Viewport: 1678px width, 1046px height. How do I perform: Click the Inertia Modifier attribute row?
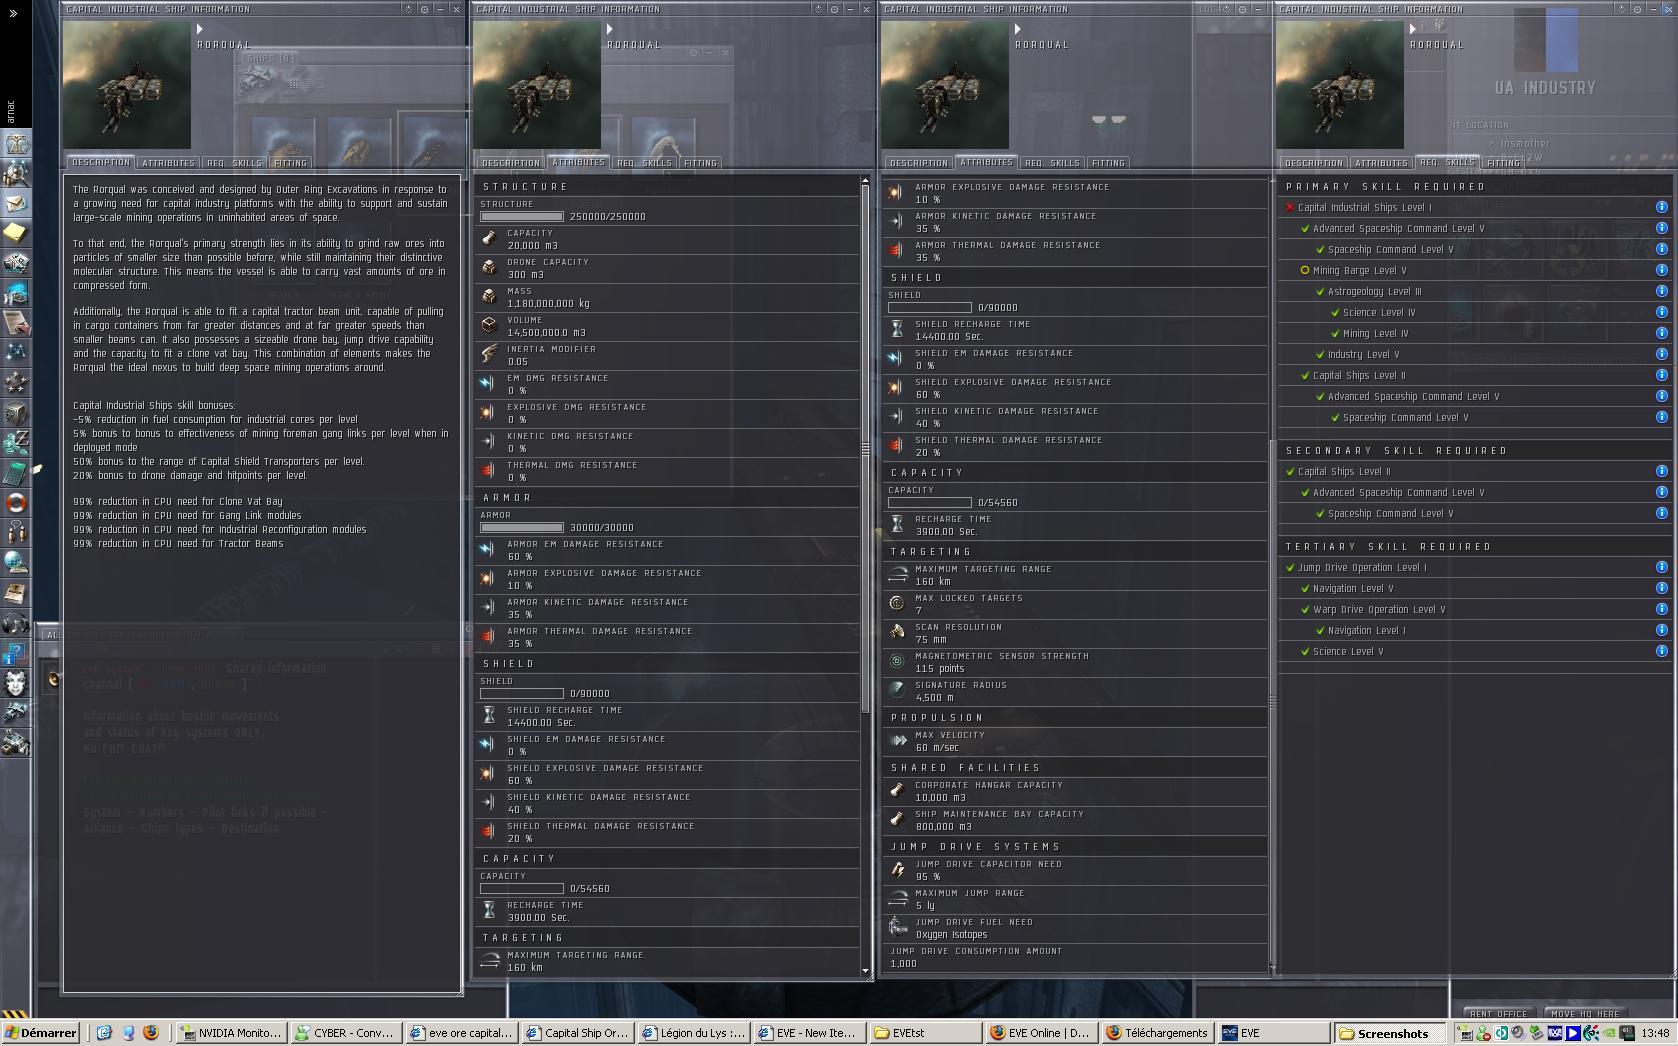[x=668, y=355]
